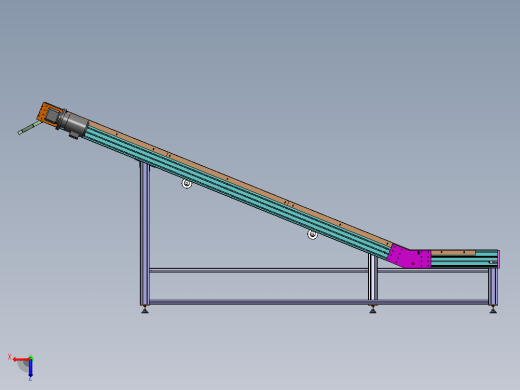Select leveling foot under right-end leg
The height and width of the screenshot is (390, 520).
(x=493, y=310)
